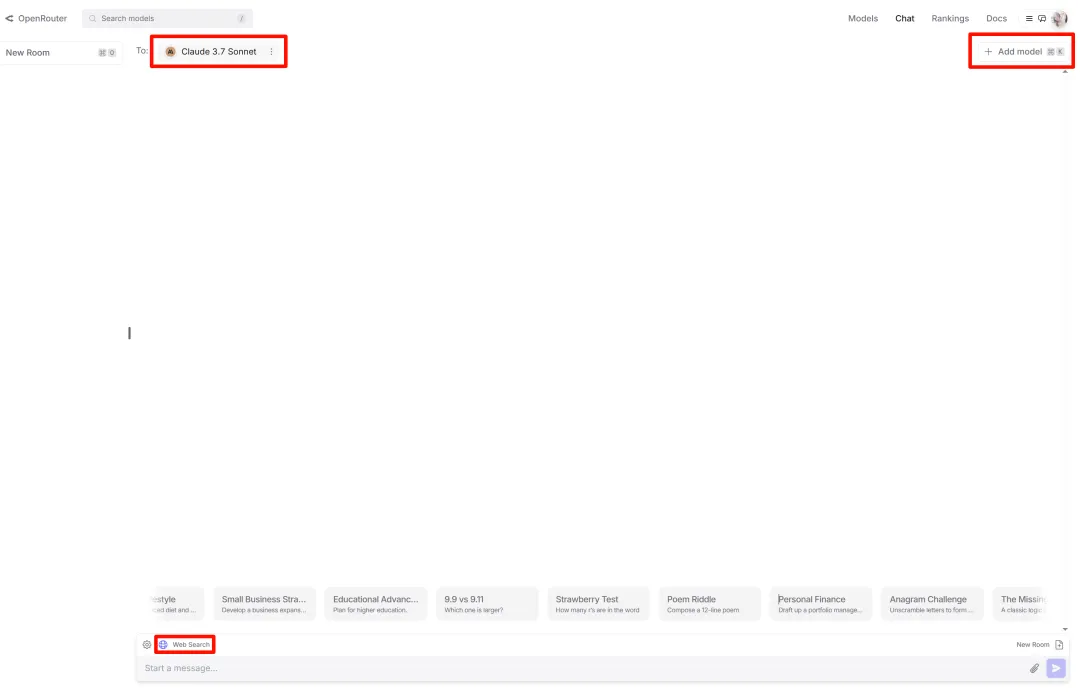Click the paperclip attach file icon
Viewport: 1080px width, 695px height.
click(x=1035, y=668)
